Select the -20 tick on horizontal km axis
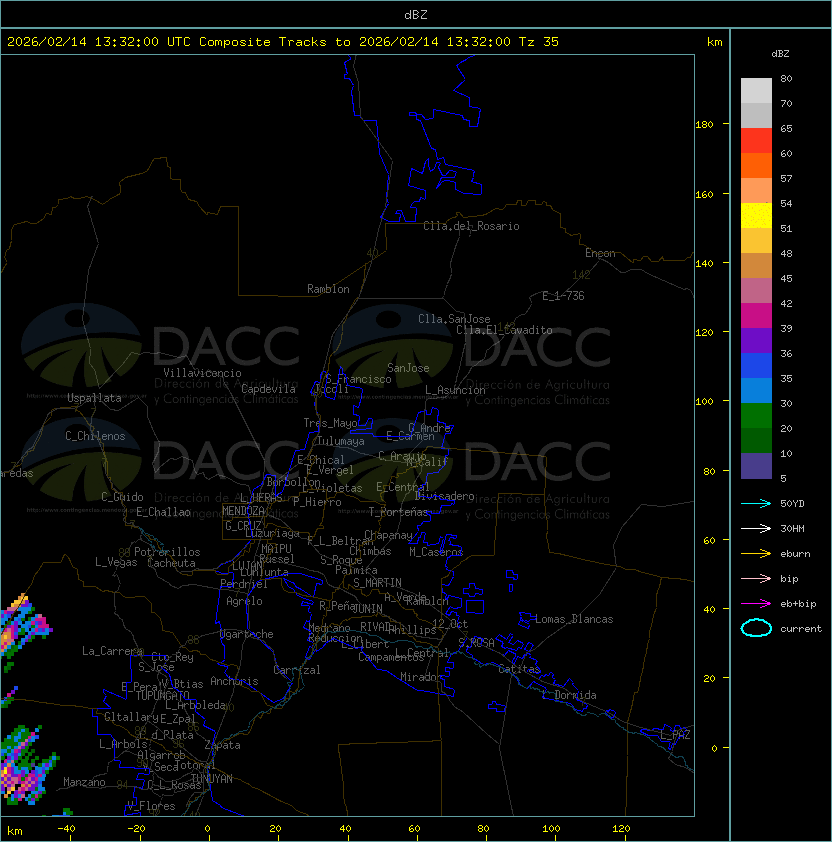The height and width of the screenshot is (842, 832). (136, 829)
